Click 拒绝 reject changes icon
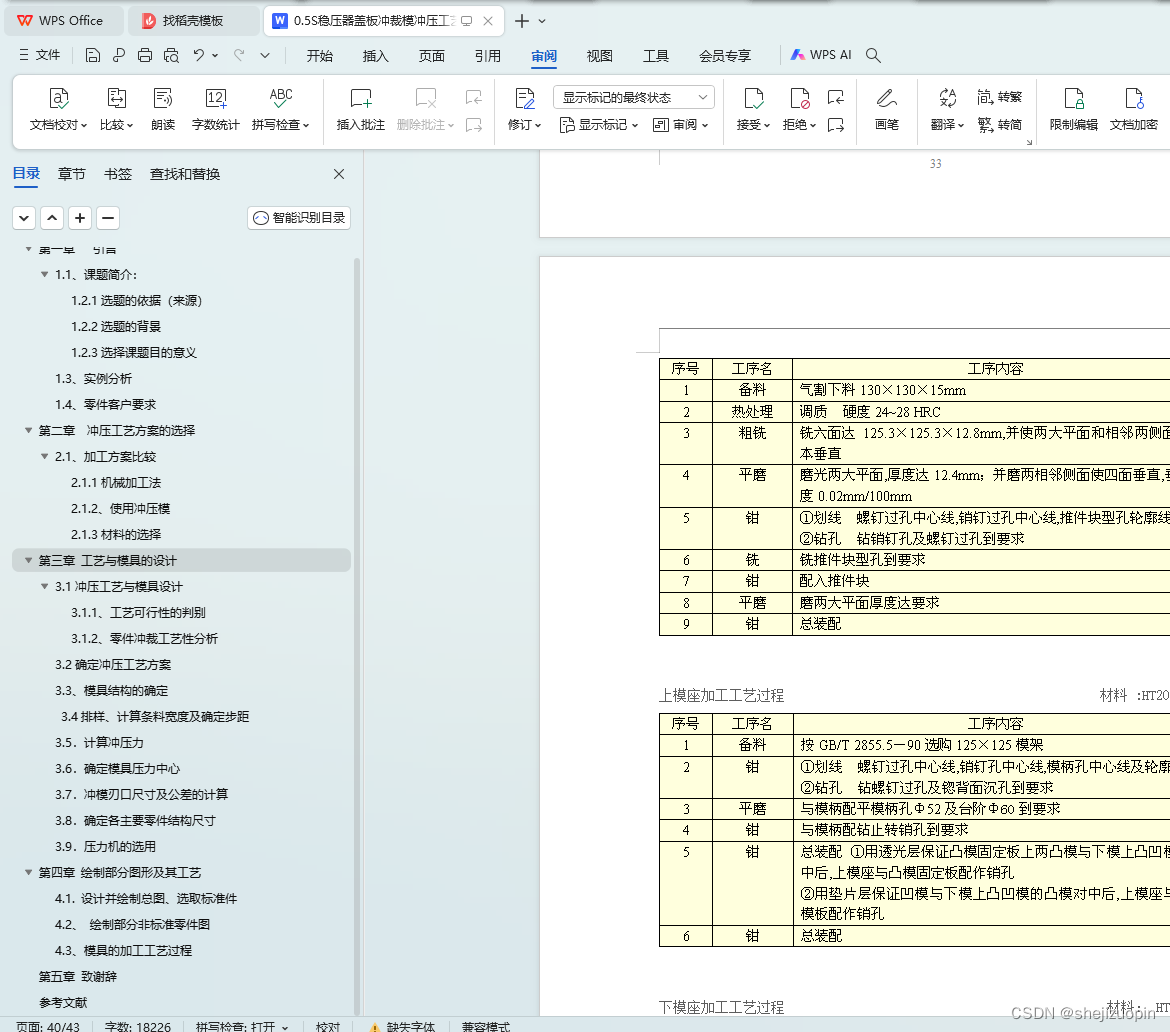 click(799, 98)
